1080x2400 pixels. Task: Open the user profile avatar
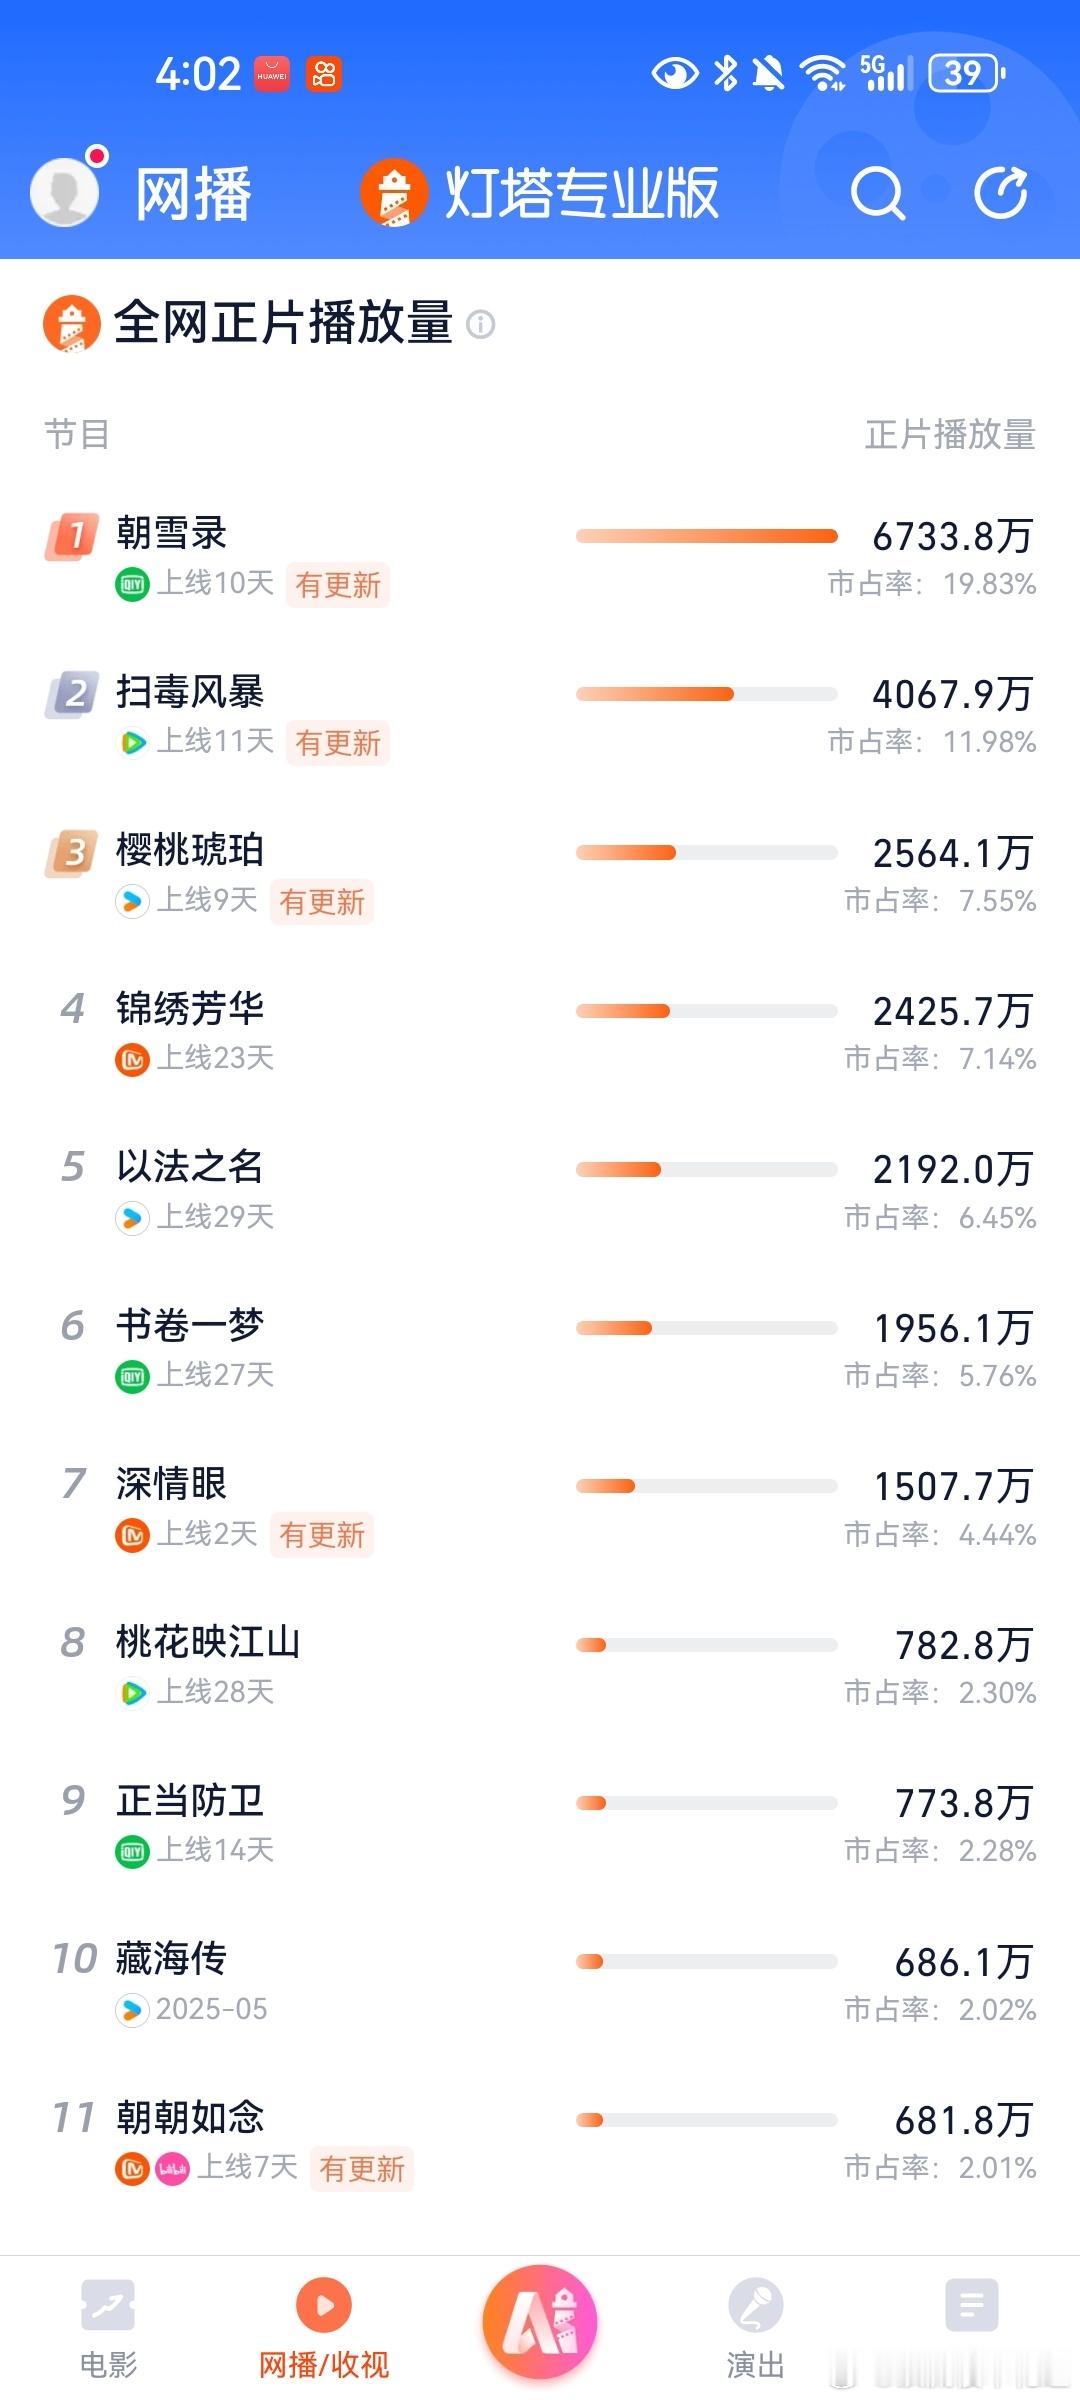(x=66, y=191)
